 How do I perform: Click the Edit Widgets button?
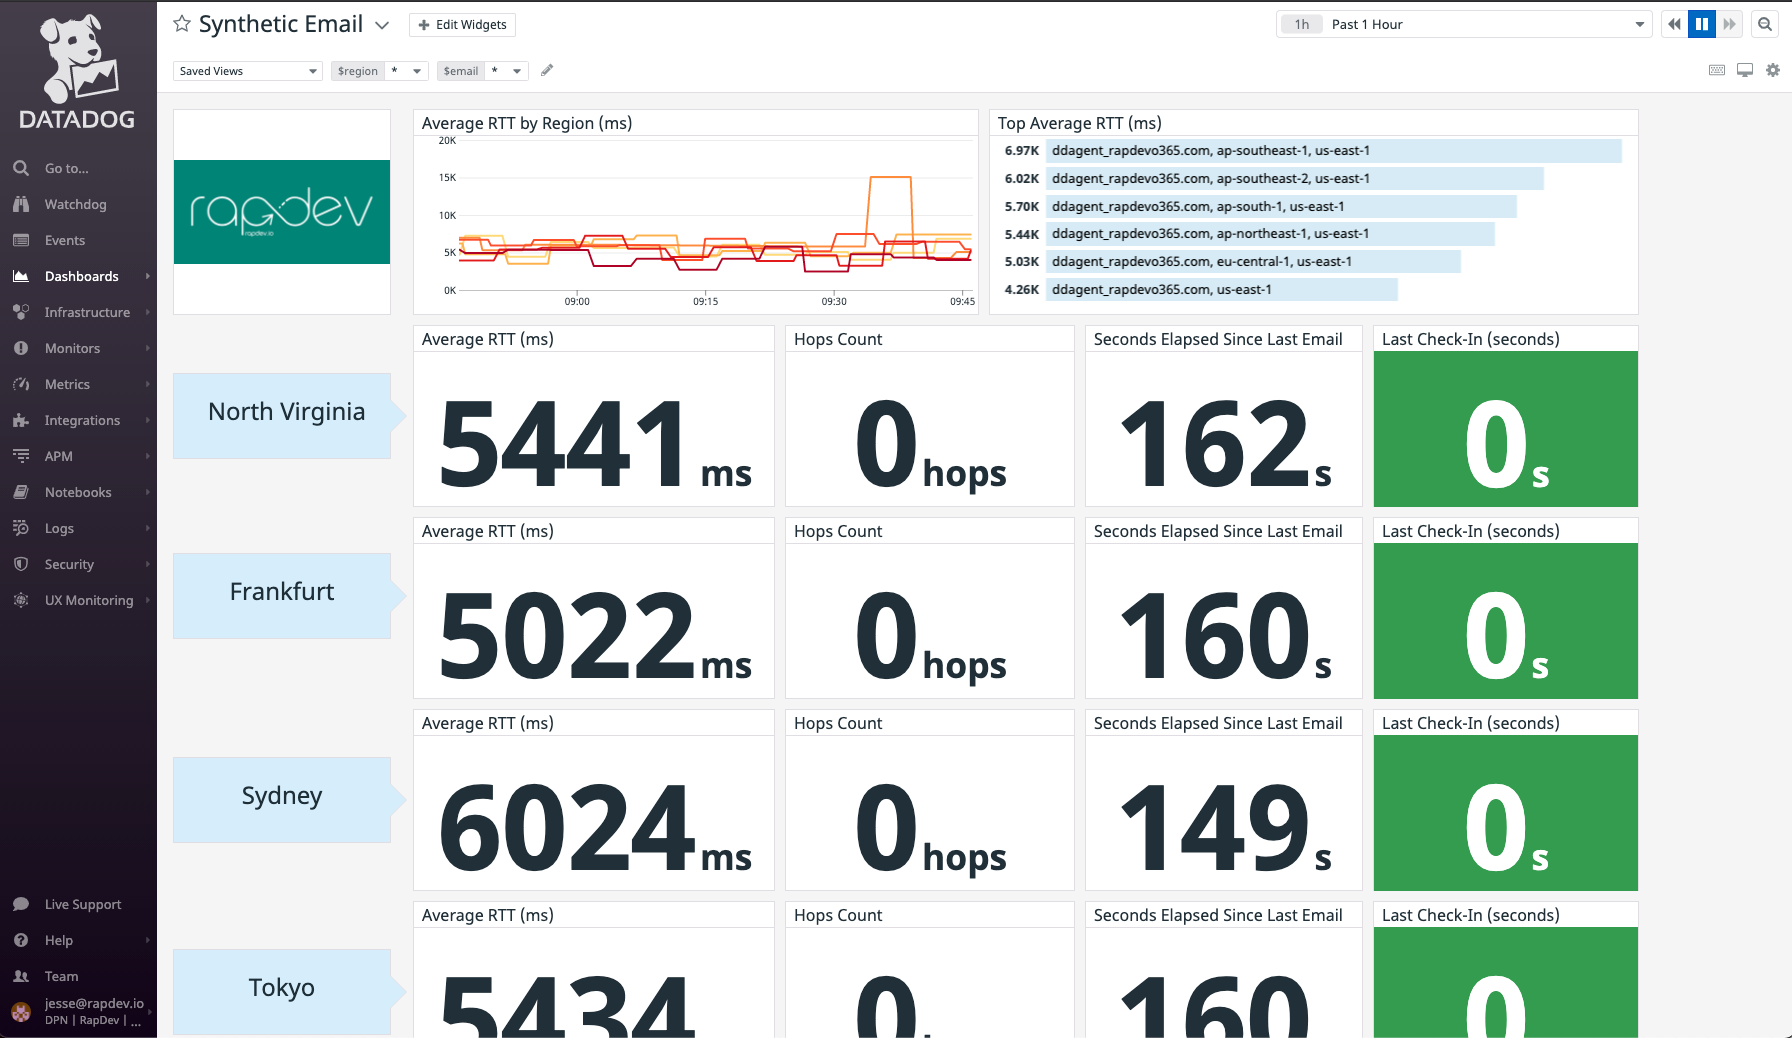point(462,24)
